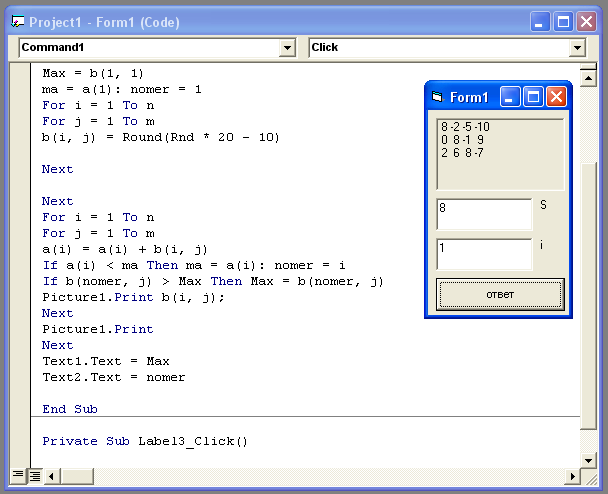The width and height of the screenshot is (608, 494).
Task: Select the Command1 object combo box
Action: coord(157,48)
